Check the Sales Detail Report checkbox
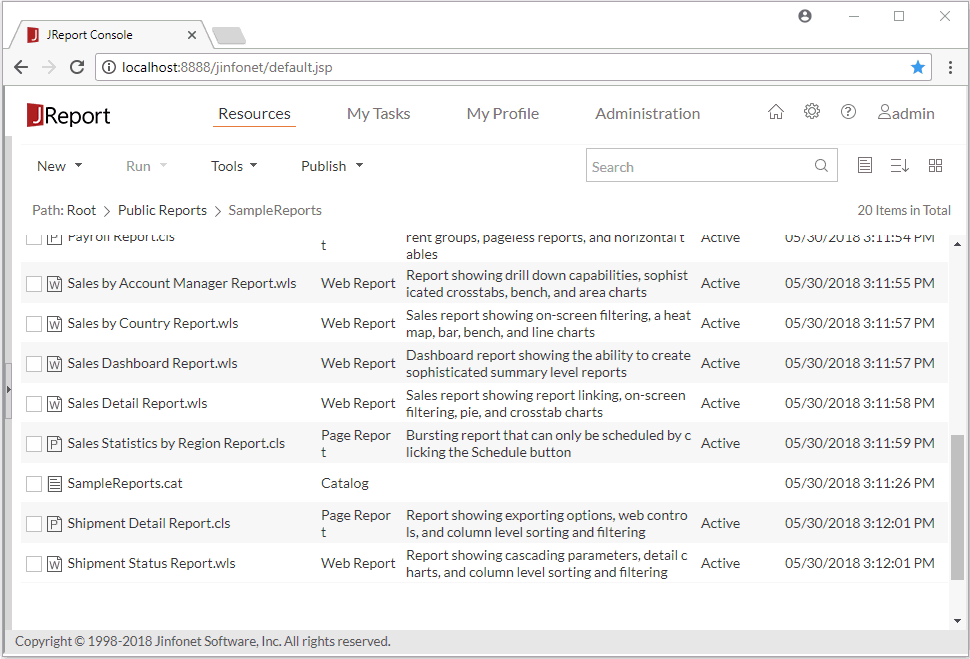Image resolution: width=970 pixels, height=659 pixels. click(x=34, y=404)
